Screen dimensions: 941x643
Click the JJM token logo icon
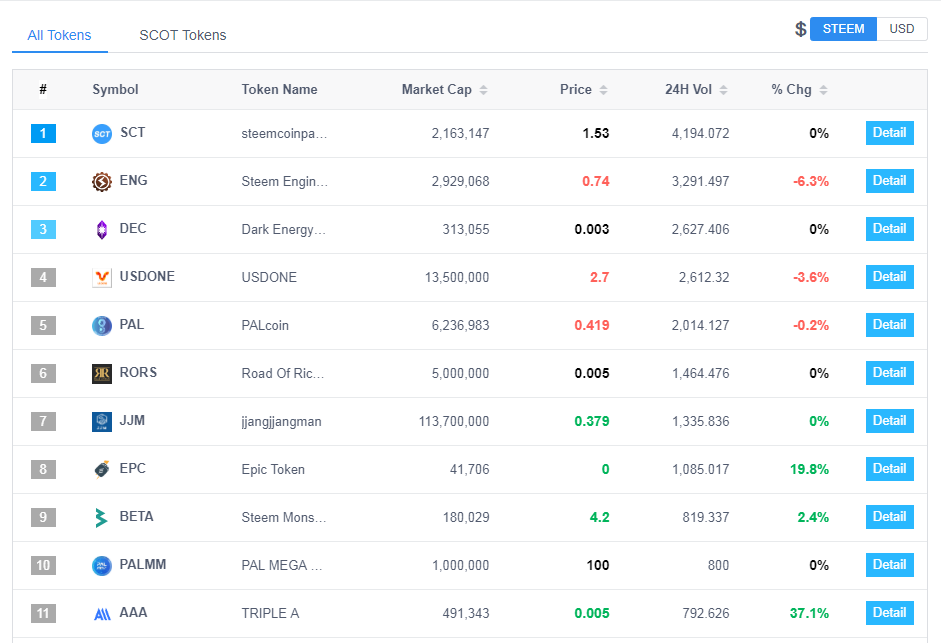[x=101, y=421]
